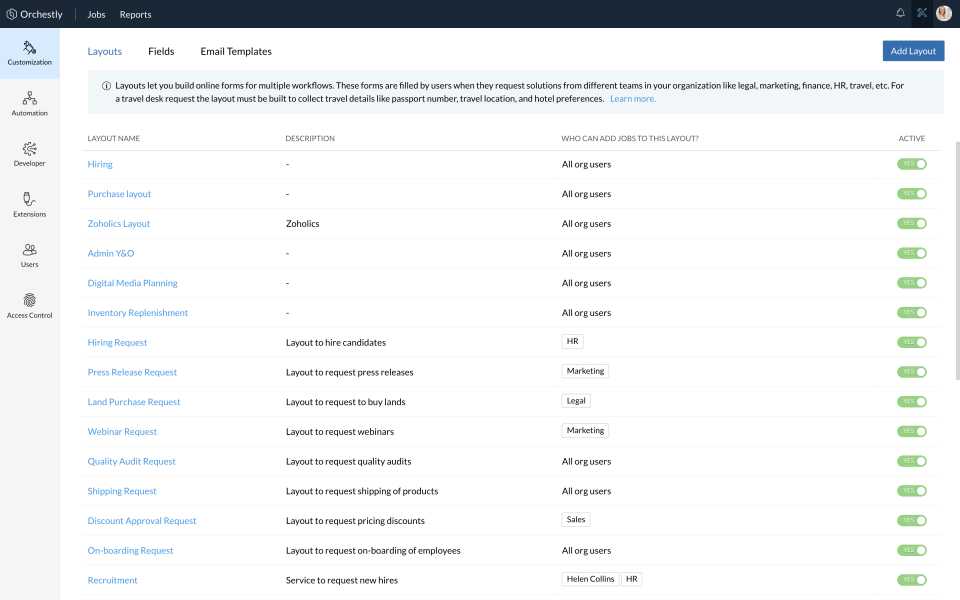960x600 pixels.
Task: Switch to the Fields tab
Action: (161, 52)
